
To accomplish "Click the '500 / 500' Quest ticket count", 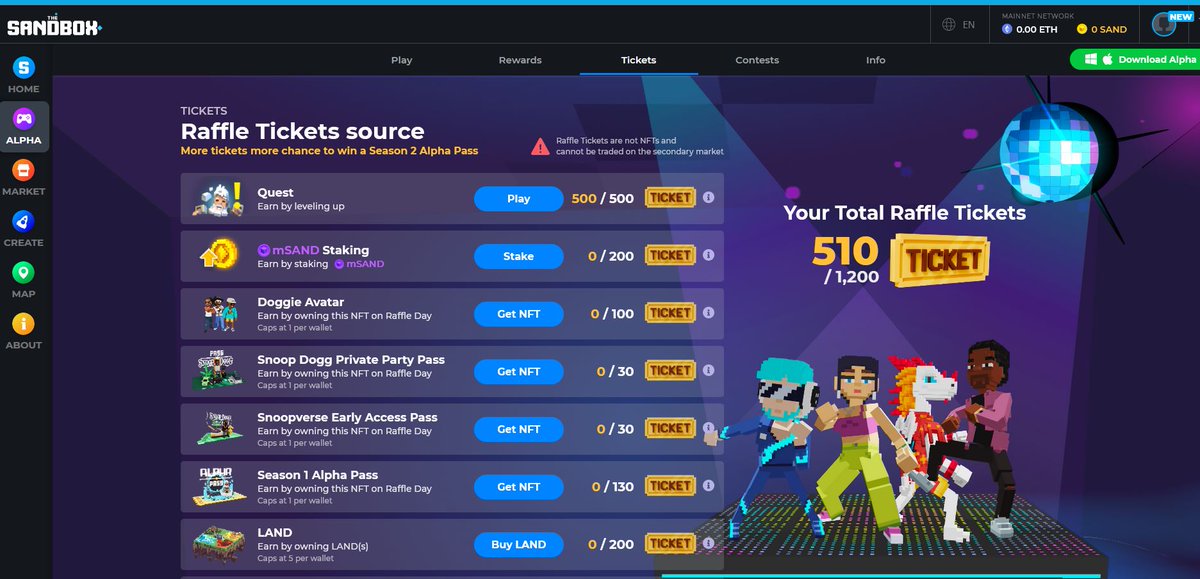I will (603, 198).
